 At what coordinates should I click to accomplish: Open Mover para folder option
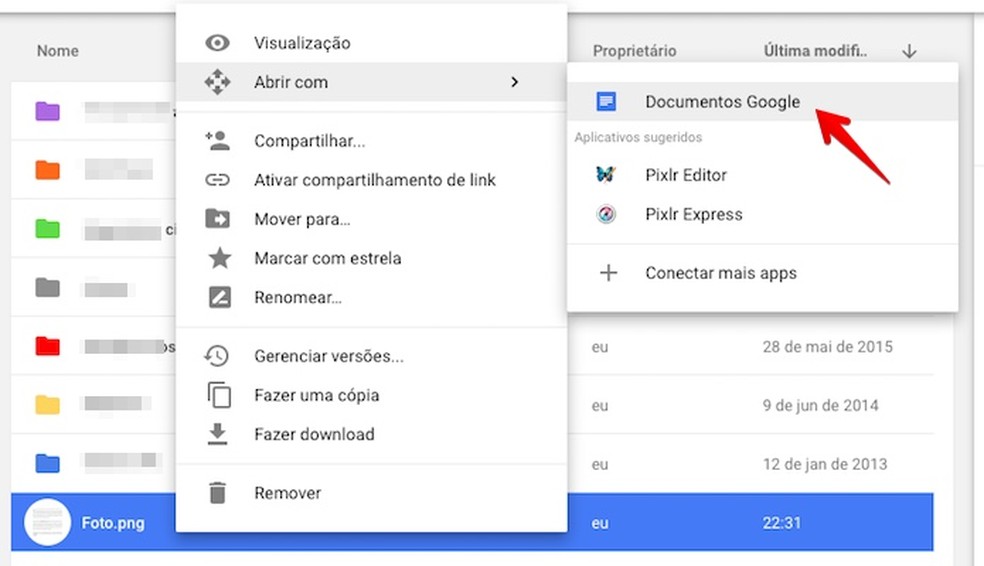[302, 219]
